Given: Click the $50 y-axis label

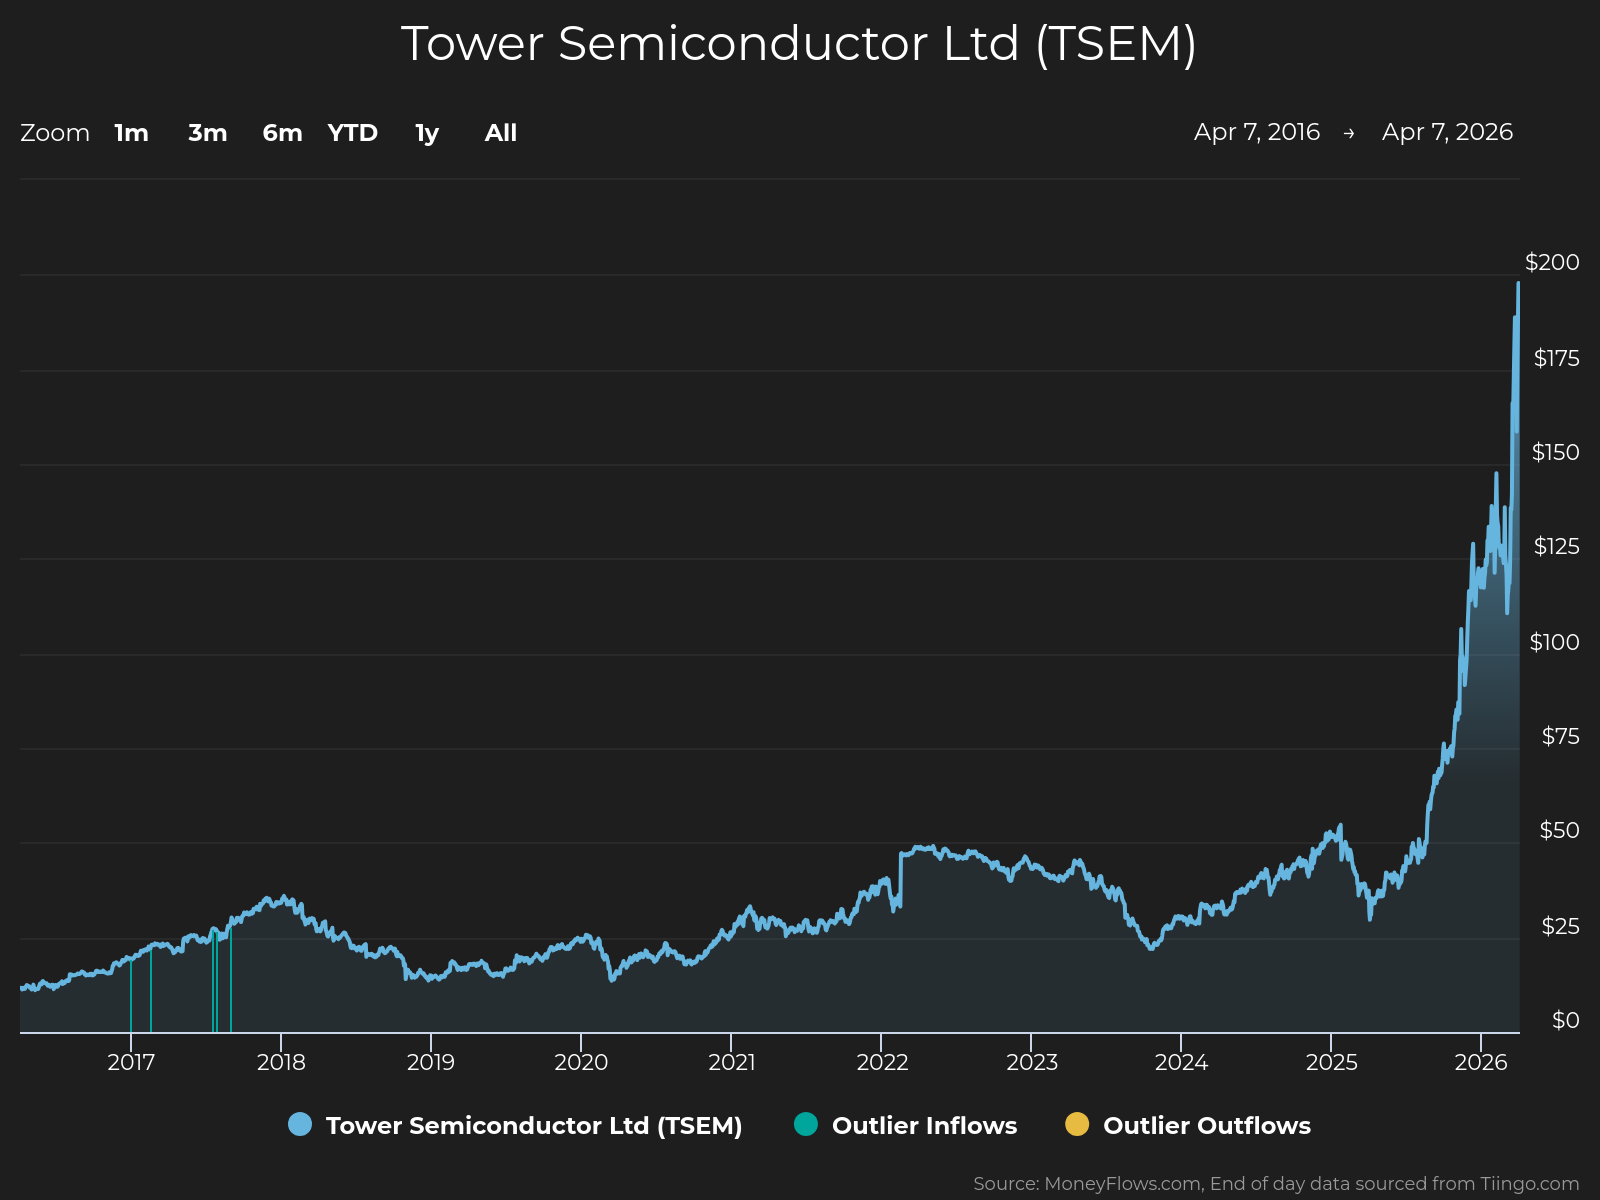Looking at the screenshot, I should pyautogui.click(x=1559, y=830).
